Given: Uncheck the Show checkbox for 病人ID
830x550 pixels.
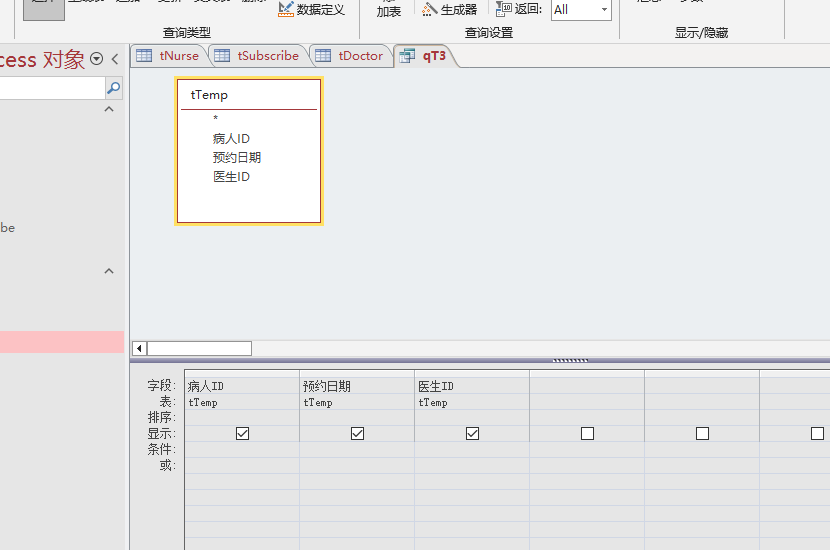Looking at the screenshot, I should pos(242,434).
